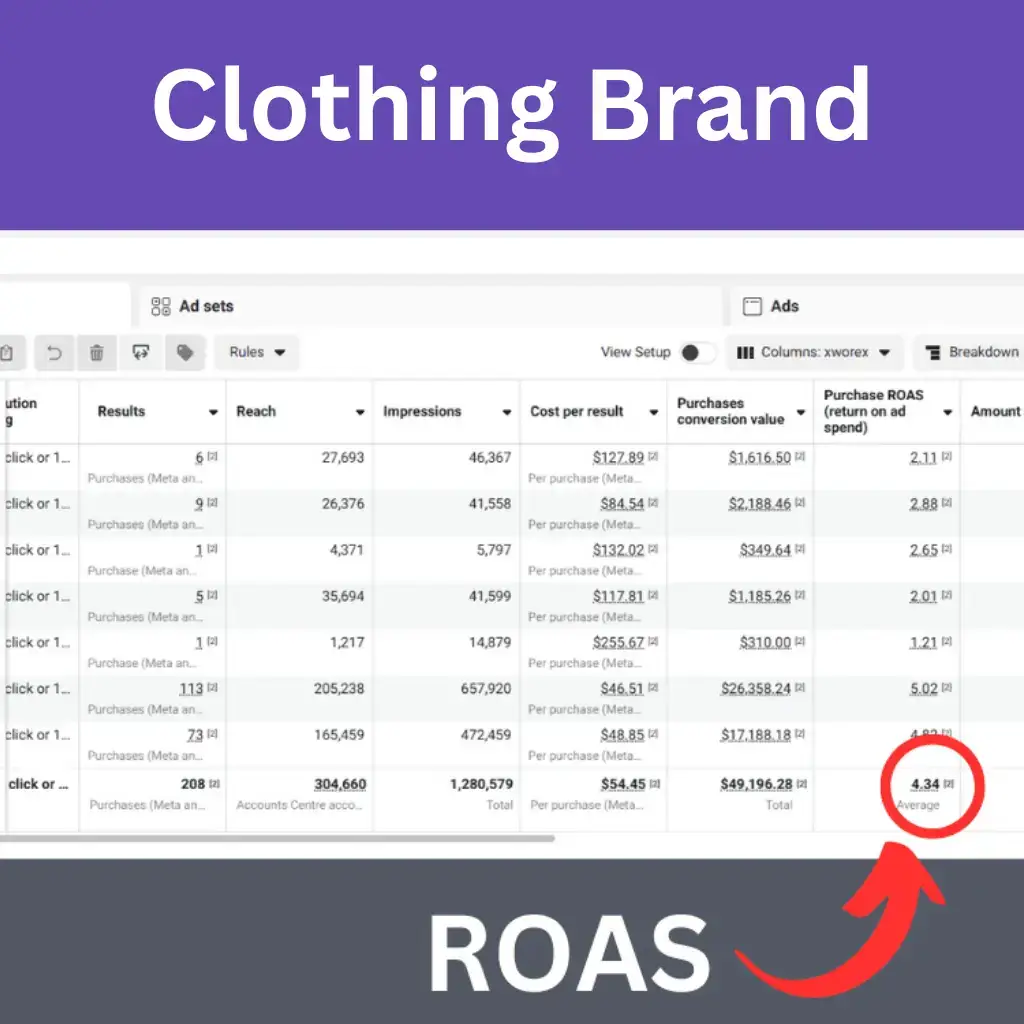Click conversion value $1,185.26
Viewport: 1024px width, 1024px height.
pyautogui.click(x=760, y=596)
